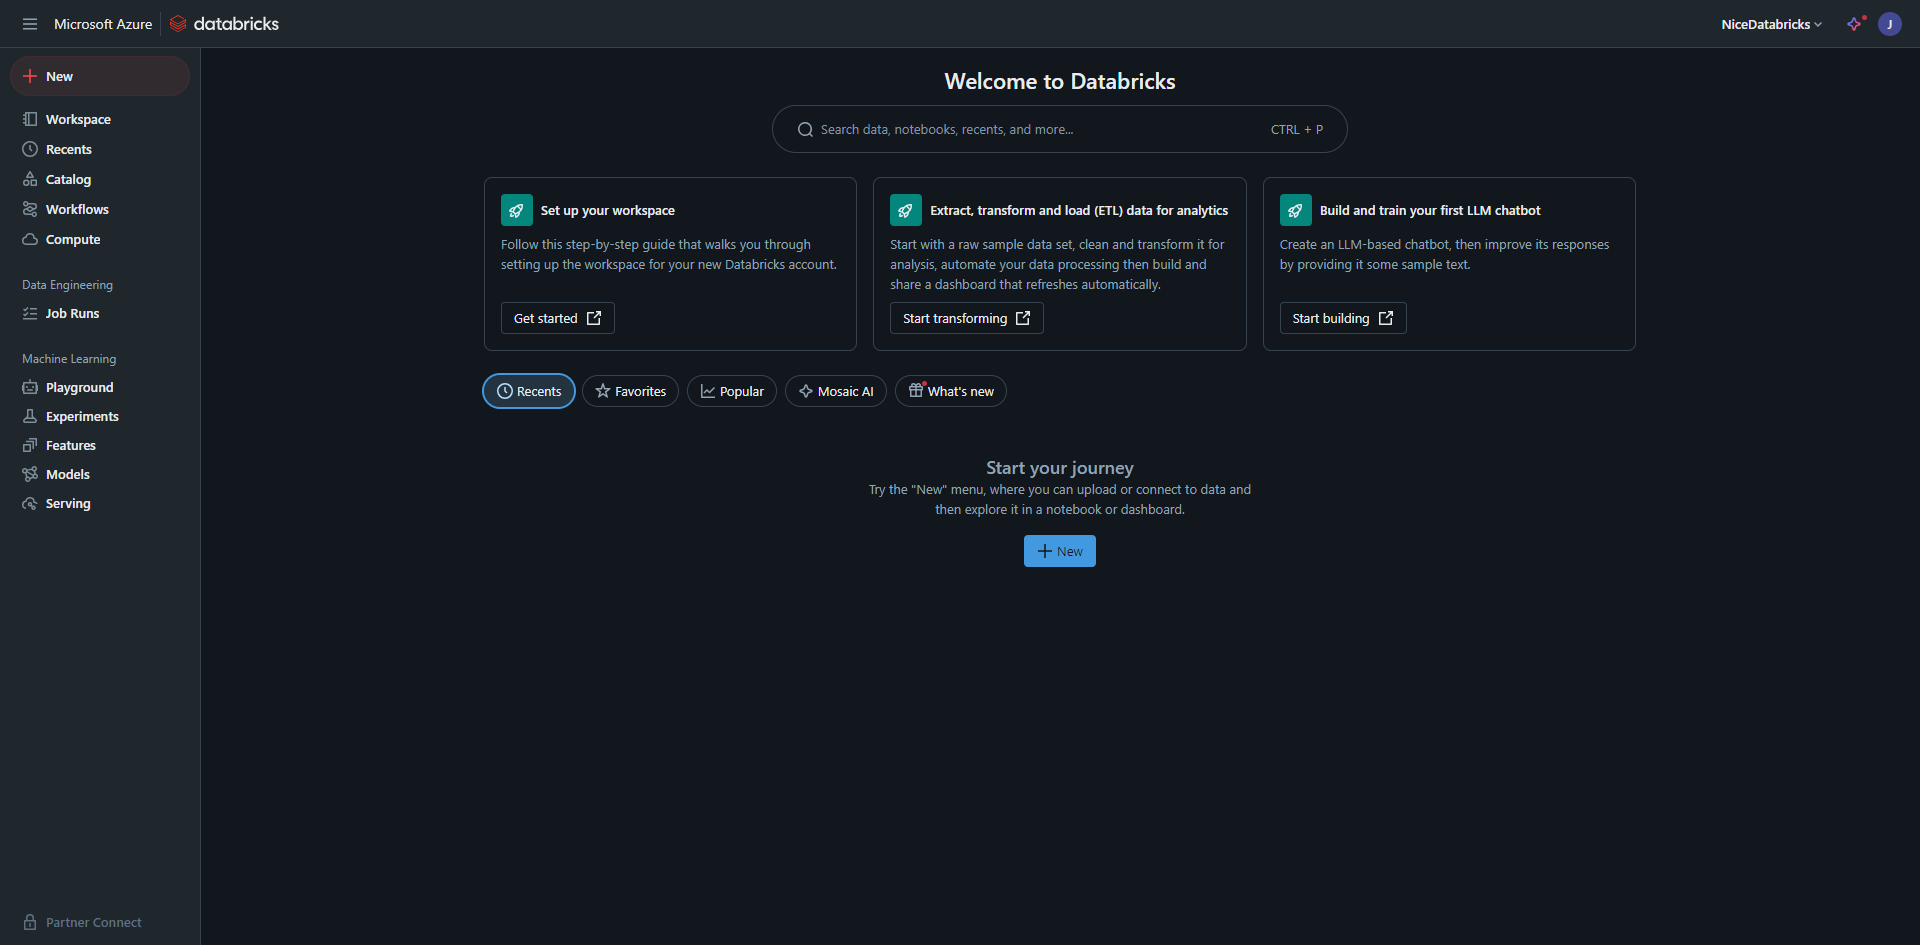The width and height of the screenshot is (1920, 945).
Task: Click the Partner Connect lock icon
Action: 30,922
